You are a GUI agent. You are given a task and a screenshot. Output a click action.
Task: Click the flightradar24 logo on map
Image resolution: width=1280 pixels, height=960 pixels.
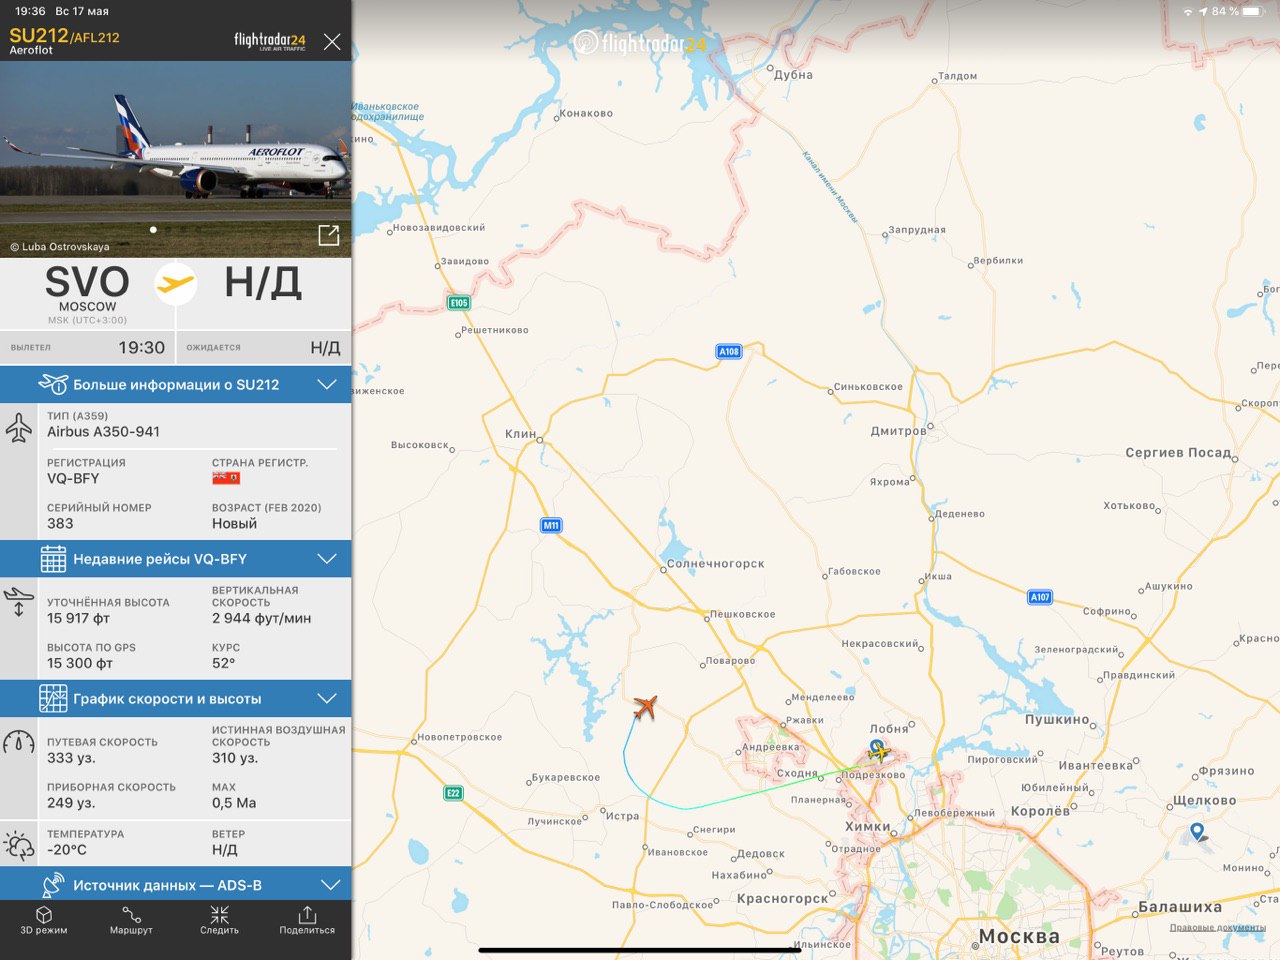coord(640,42)
